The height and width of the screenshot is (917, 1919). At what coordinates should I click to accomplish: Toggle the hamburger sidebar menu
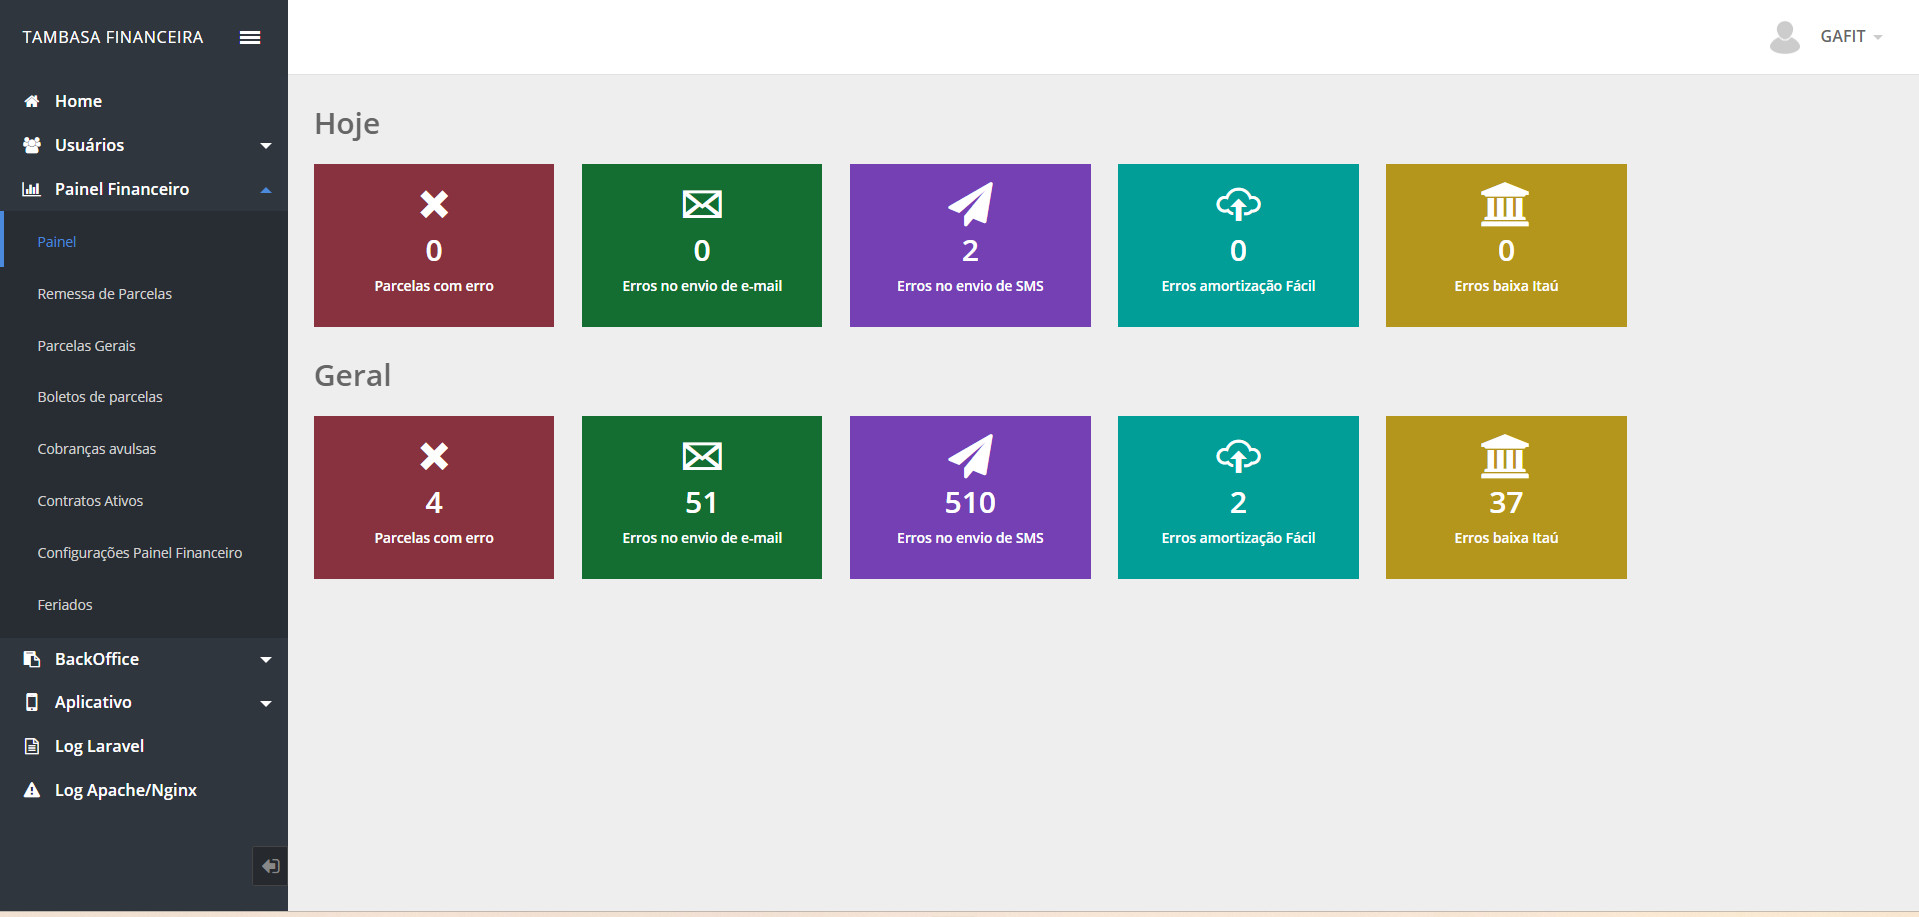(x=250, y=37)
